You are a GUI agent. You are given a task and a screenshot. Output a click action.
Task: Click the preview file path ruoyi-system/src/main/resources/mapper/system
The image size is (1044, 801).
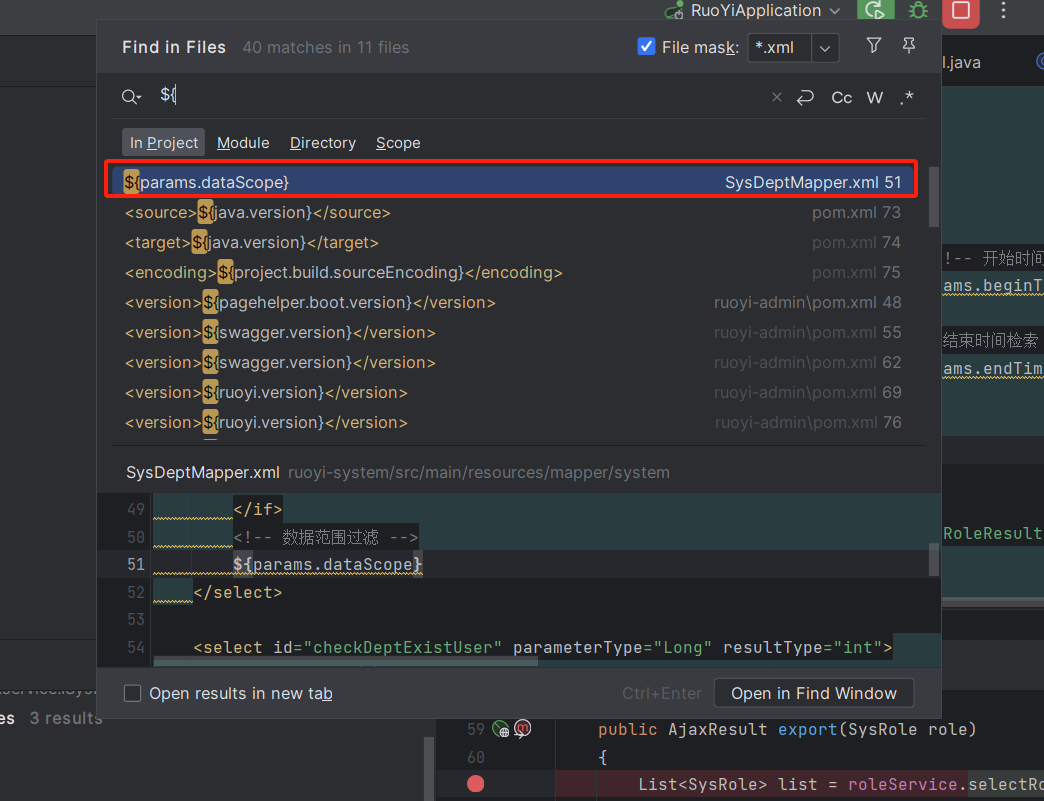(479, 472)
